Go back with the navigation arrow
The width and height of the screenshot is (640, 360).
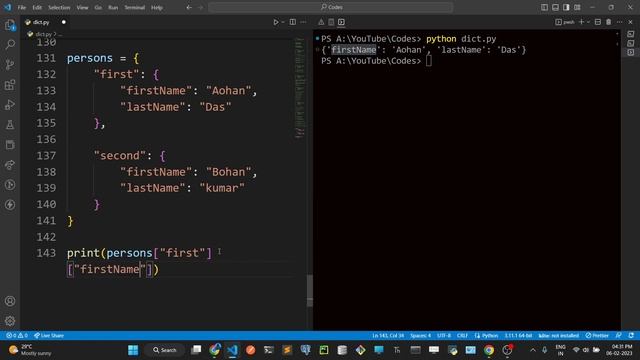pyautogui.click(x=189, y=7)
